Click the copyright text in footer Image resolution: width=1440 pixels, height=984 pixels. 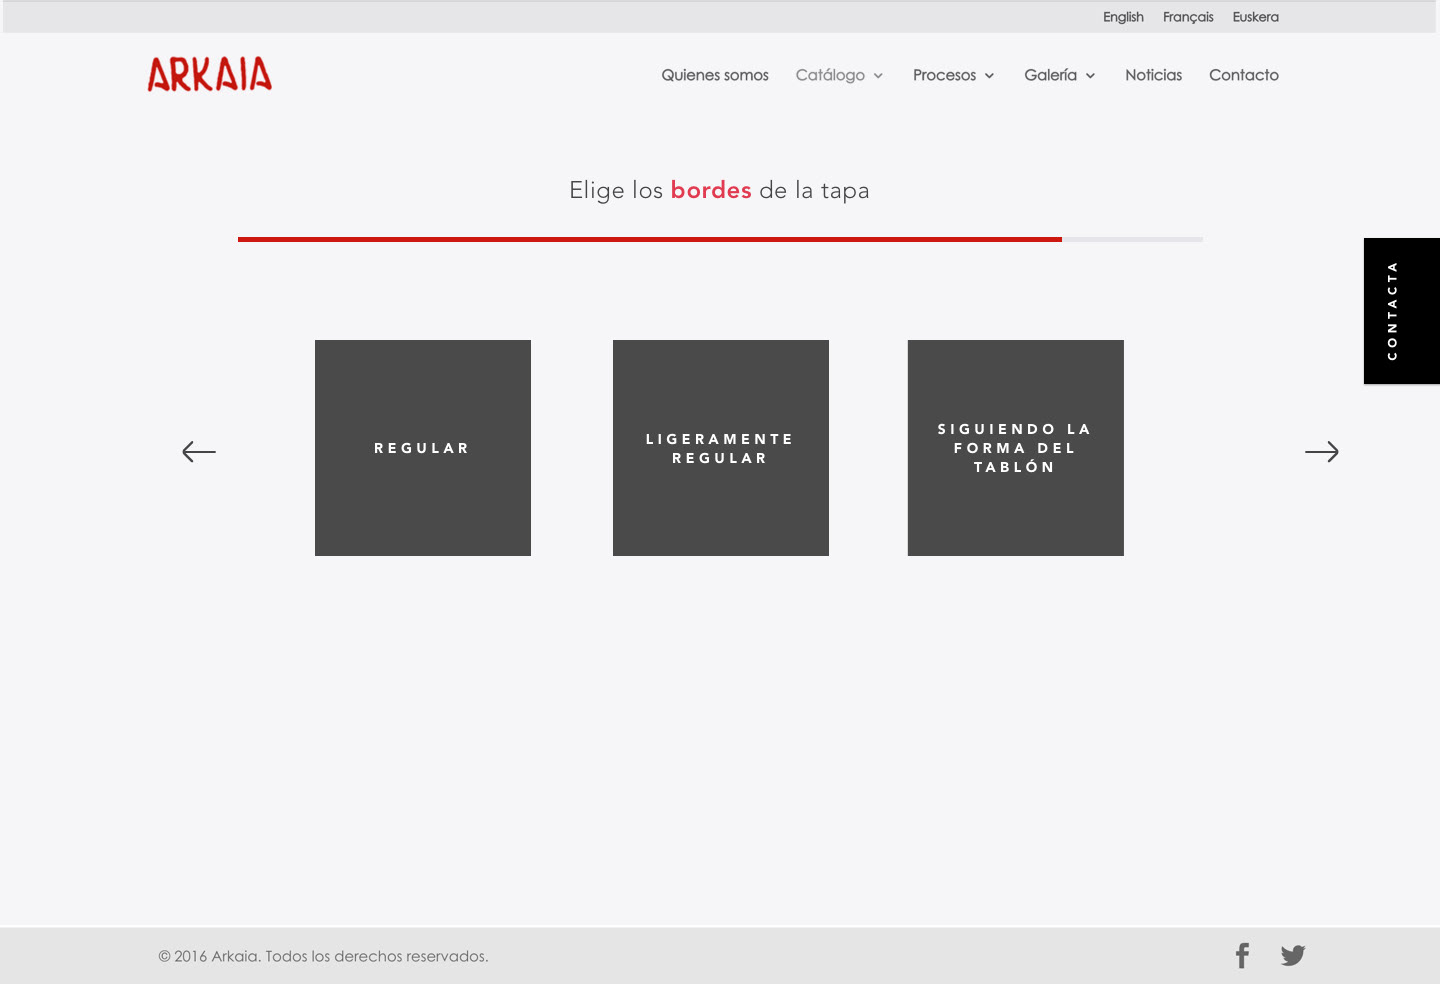point(323,956)
